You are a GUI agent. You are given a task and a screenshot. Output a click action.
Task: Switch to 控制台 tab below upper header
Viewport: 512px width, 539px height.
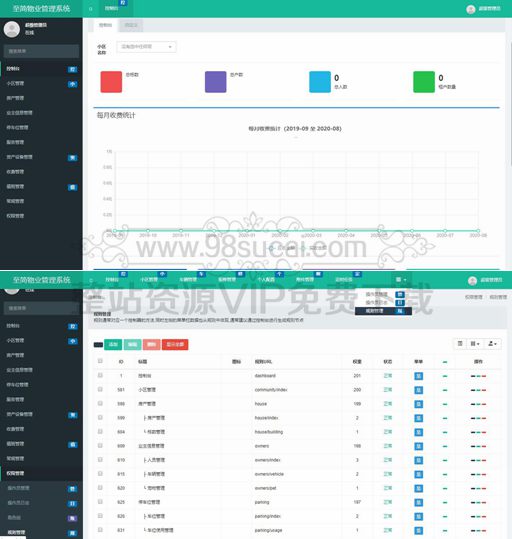106,25
